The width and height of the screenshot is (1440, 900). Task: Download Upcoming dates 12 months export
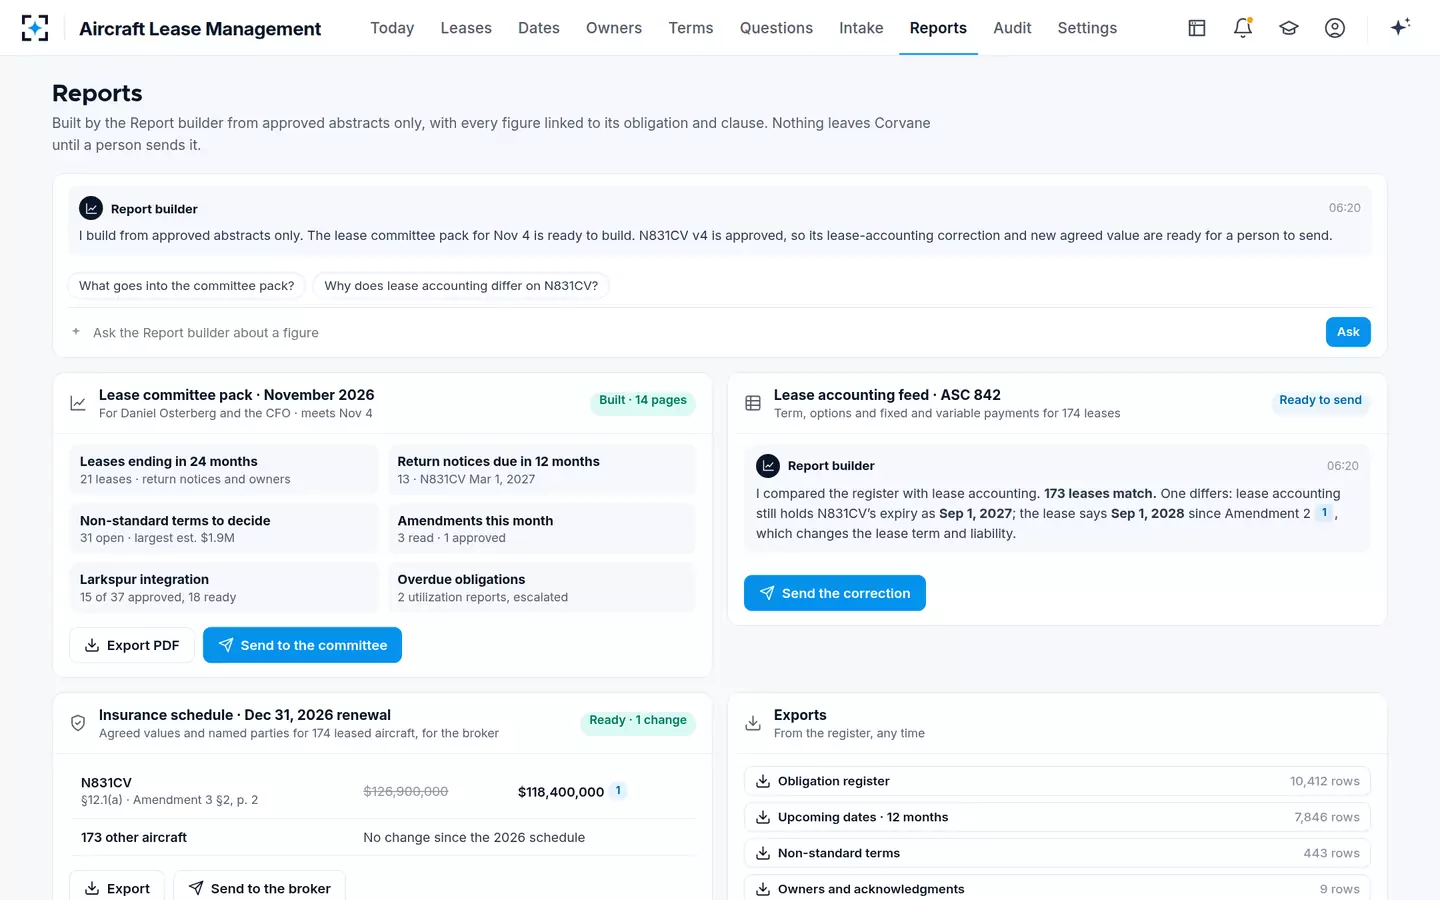1057,817
